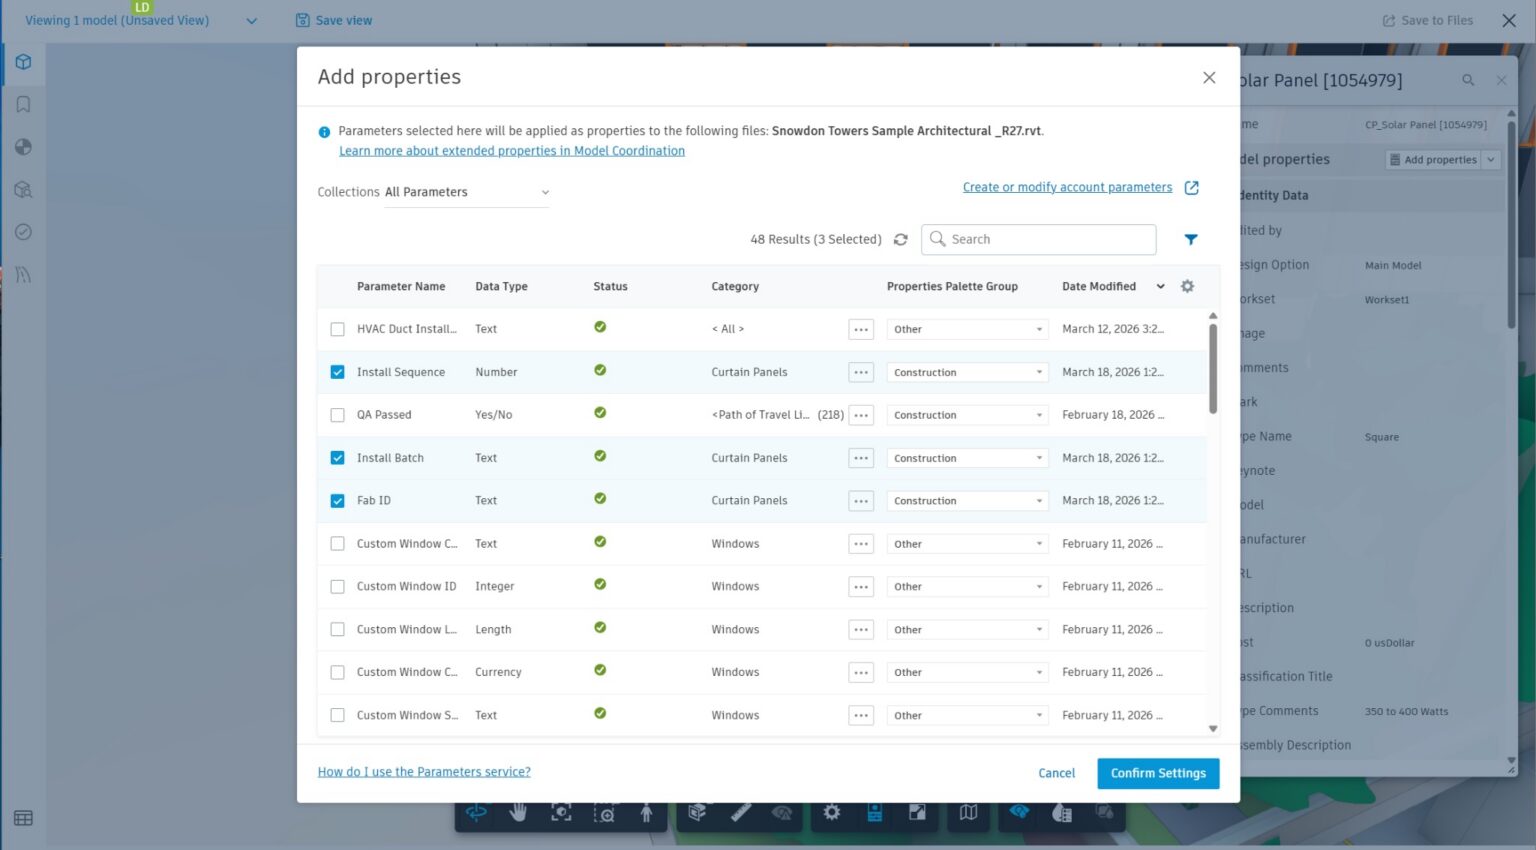Uncheck the Fab ID checkbox
1536x850 pixels.
click(x=337, y=501)
